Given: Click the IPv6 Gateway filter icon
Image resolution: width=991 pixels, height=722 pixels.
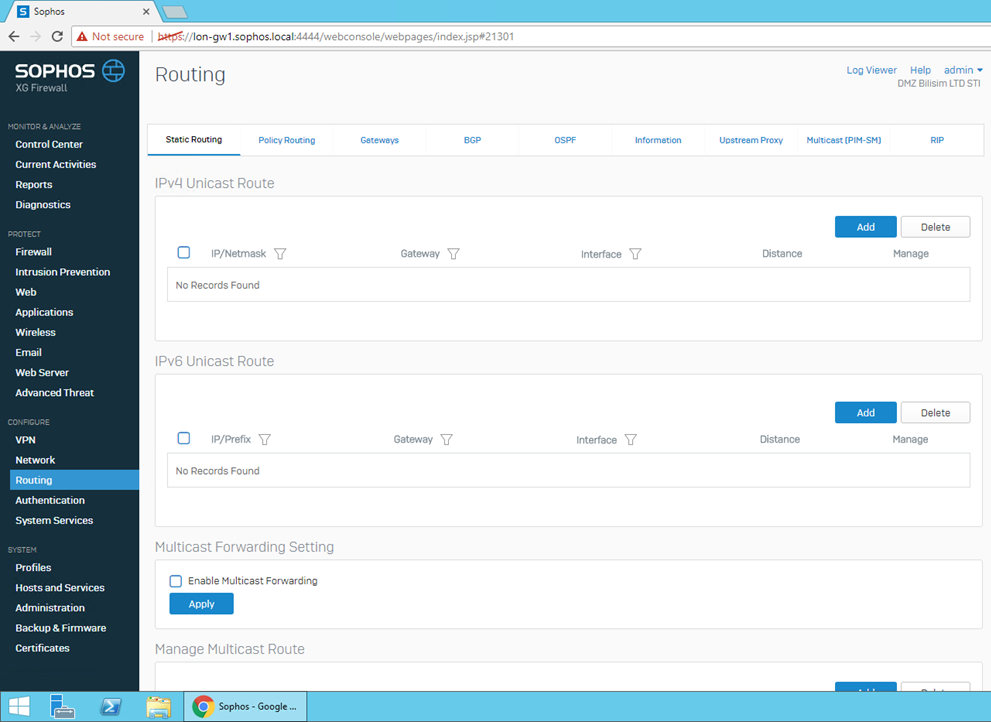Looking at the screenshot, I should 446,440.
